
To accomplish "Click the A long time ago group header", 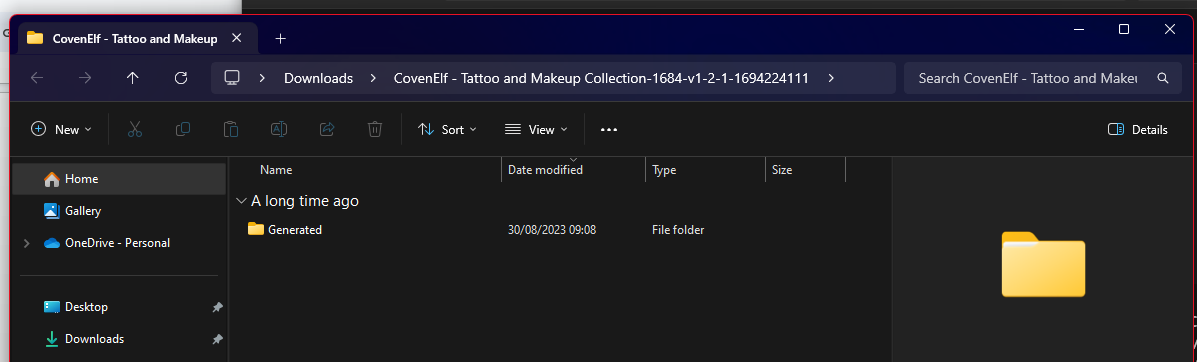I will click(x=305, y=201).
